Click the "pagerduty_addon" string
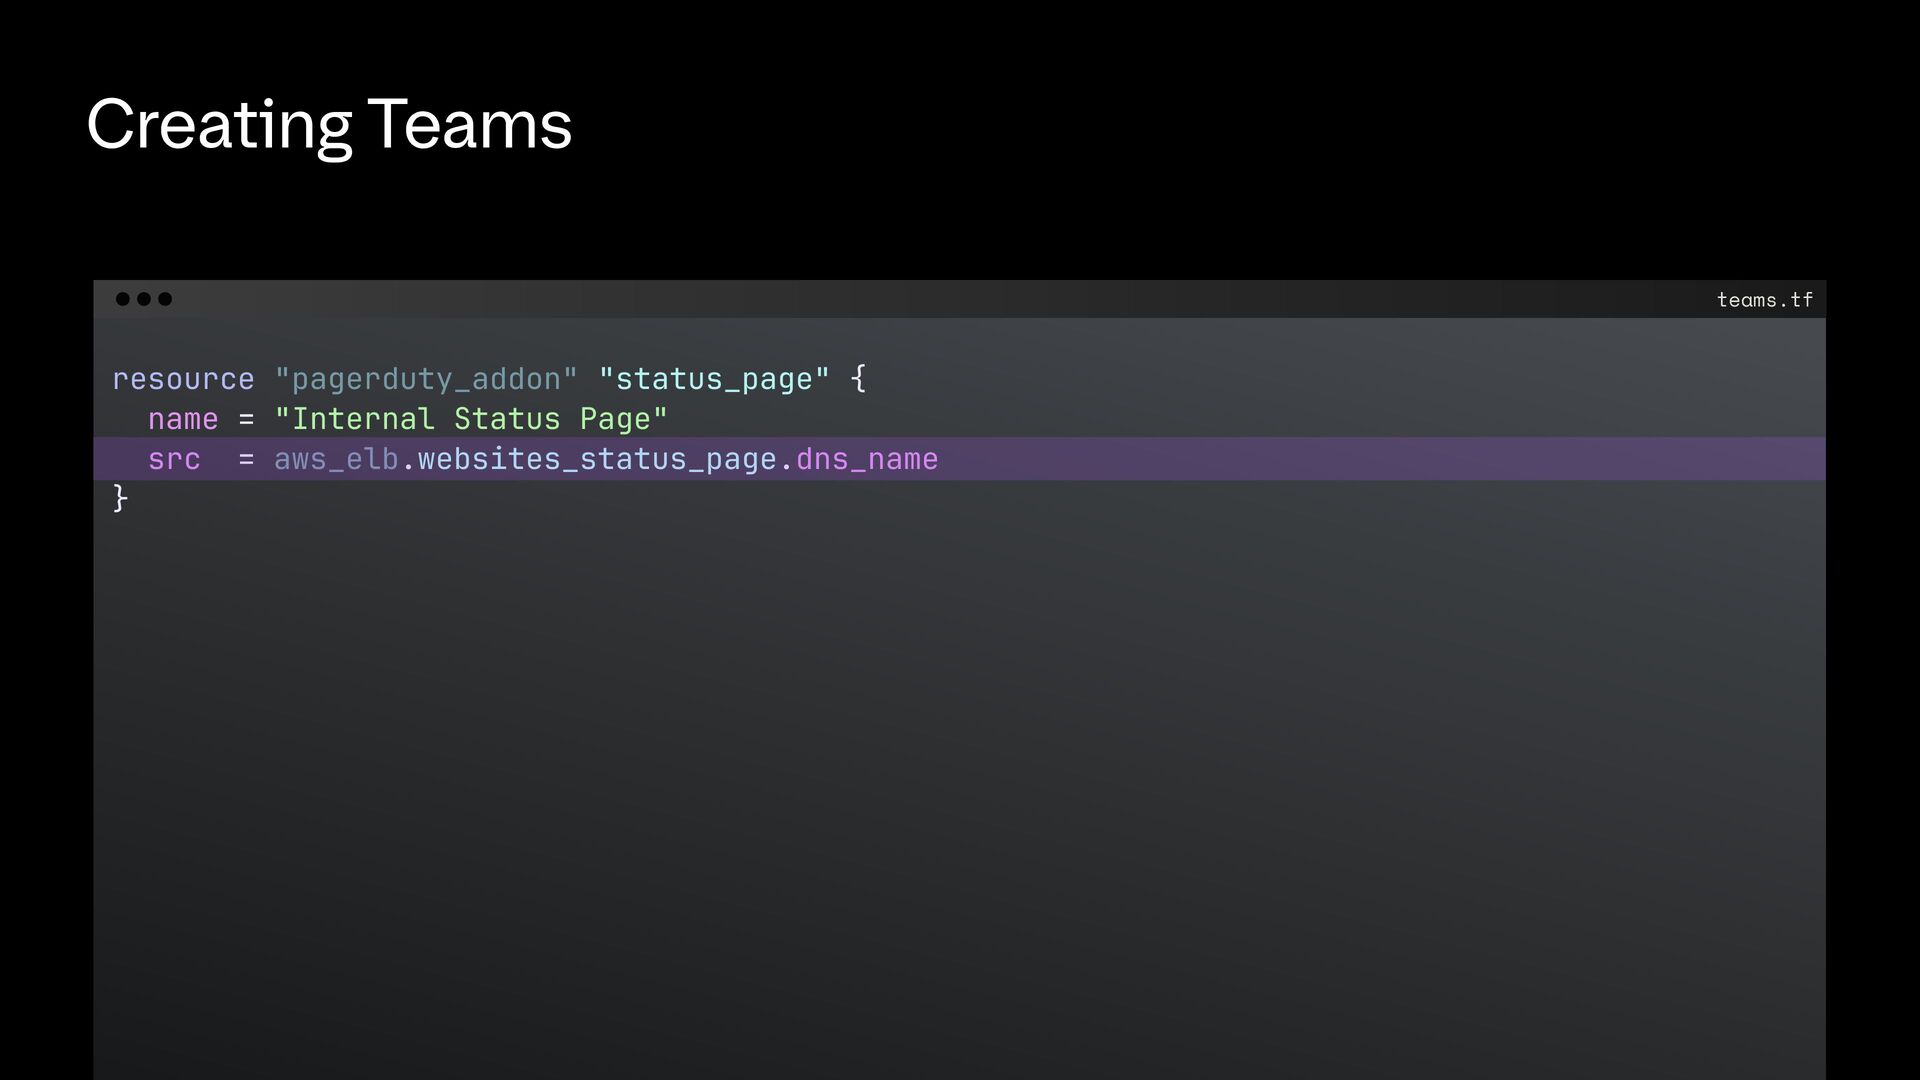 pyautogui.click(x=426, y=379)
